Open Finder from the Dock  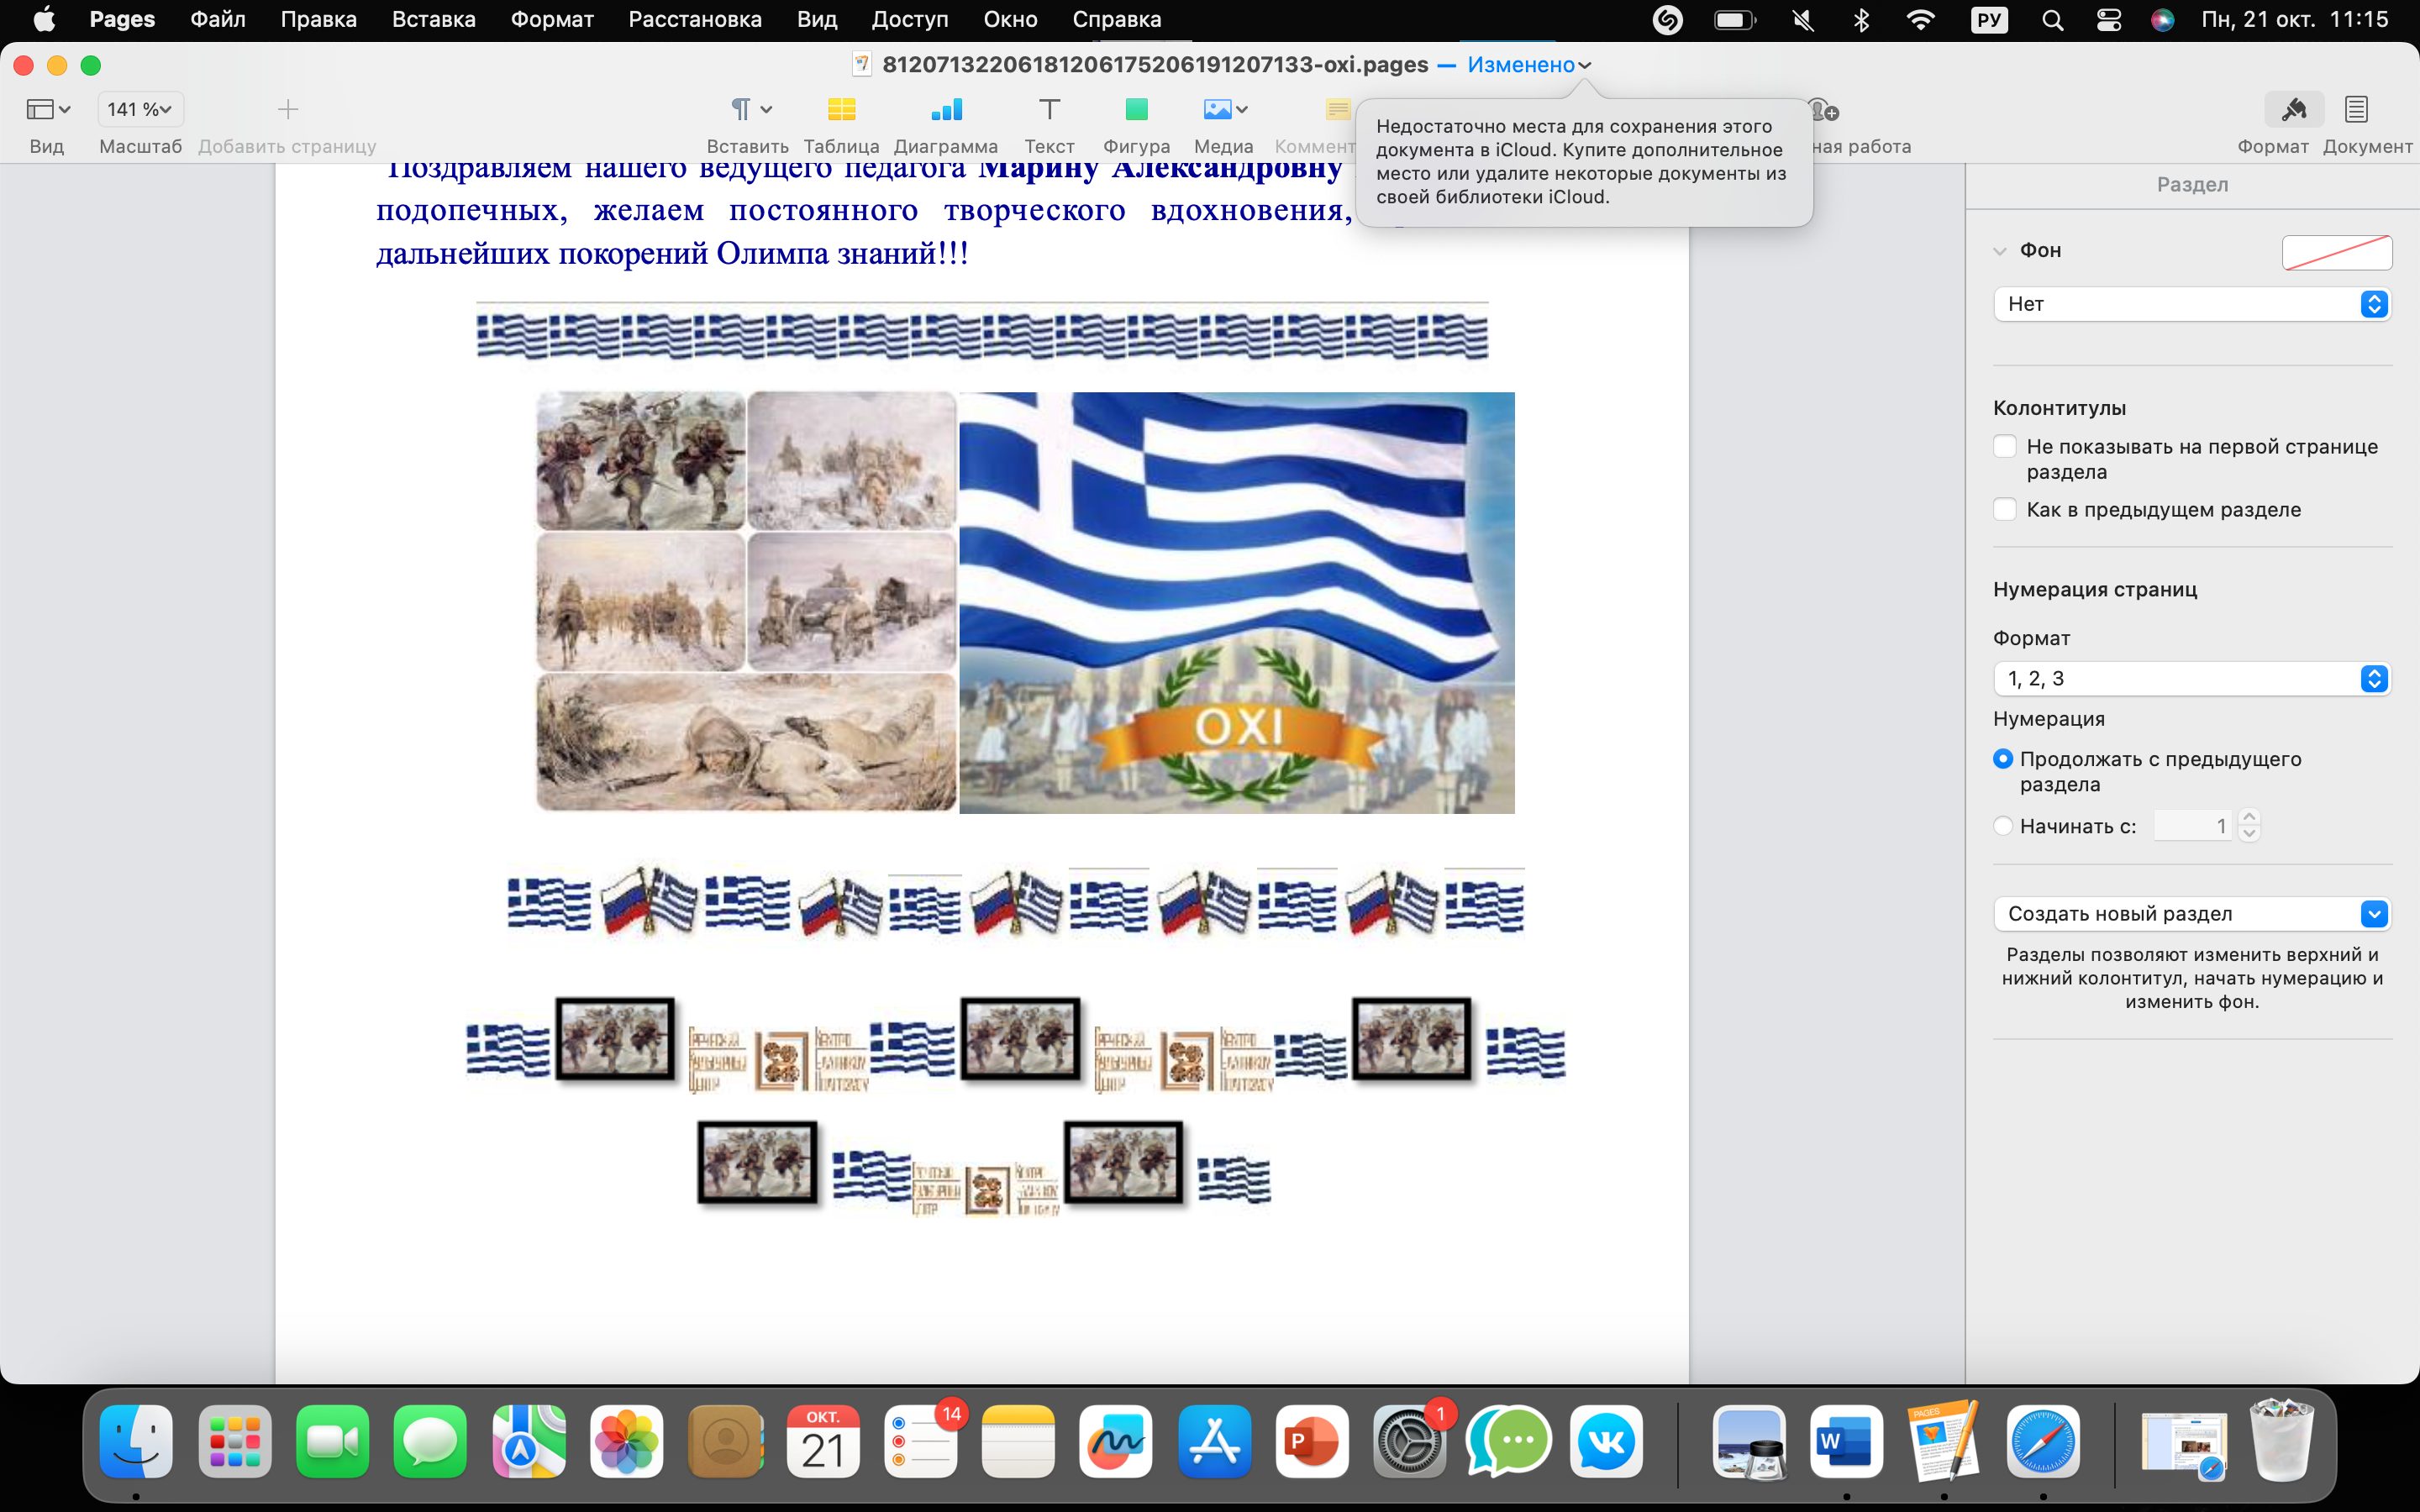136,1441
